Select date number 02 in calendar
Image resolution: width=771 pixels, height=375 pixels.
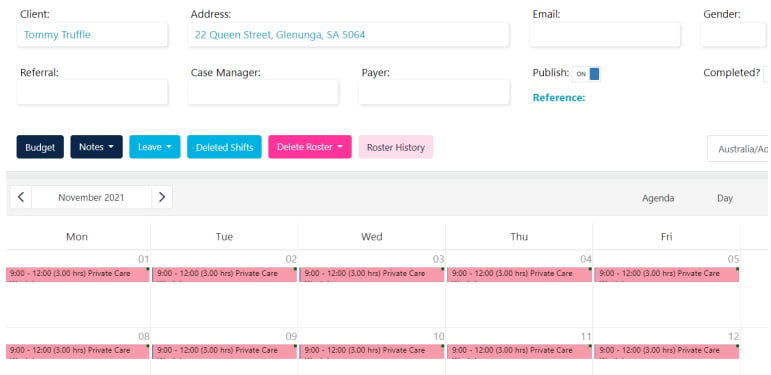291,259
